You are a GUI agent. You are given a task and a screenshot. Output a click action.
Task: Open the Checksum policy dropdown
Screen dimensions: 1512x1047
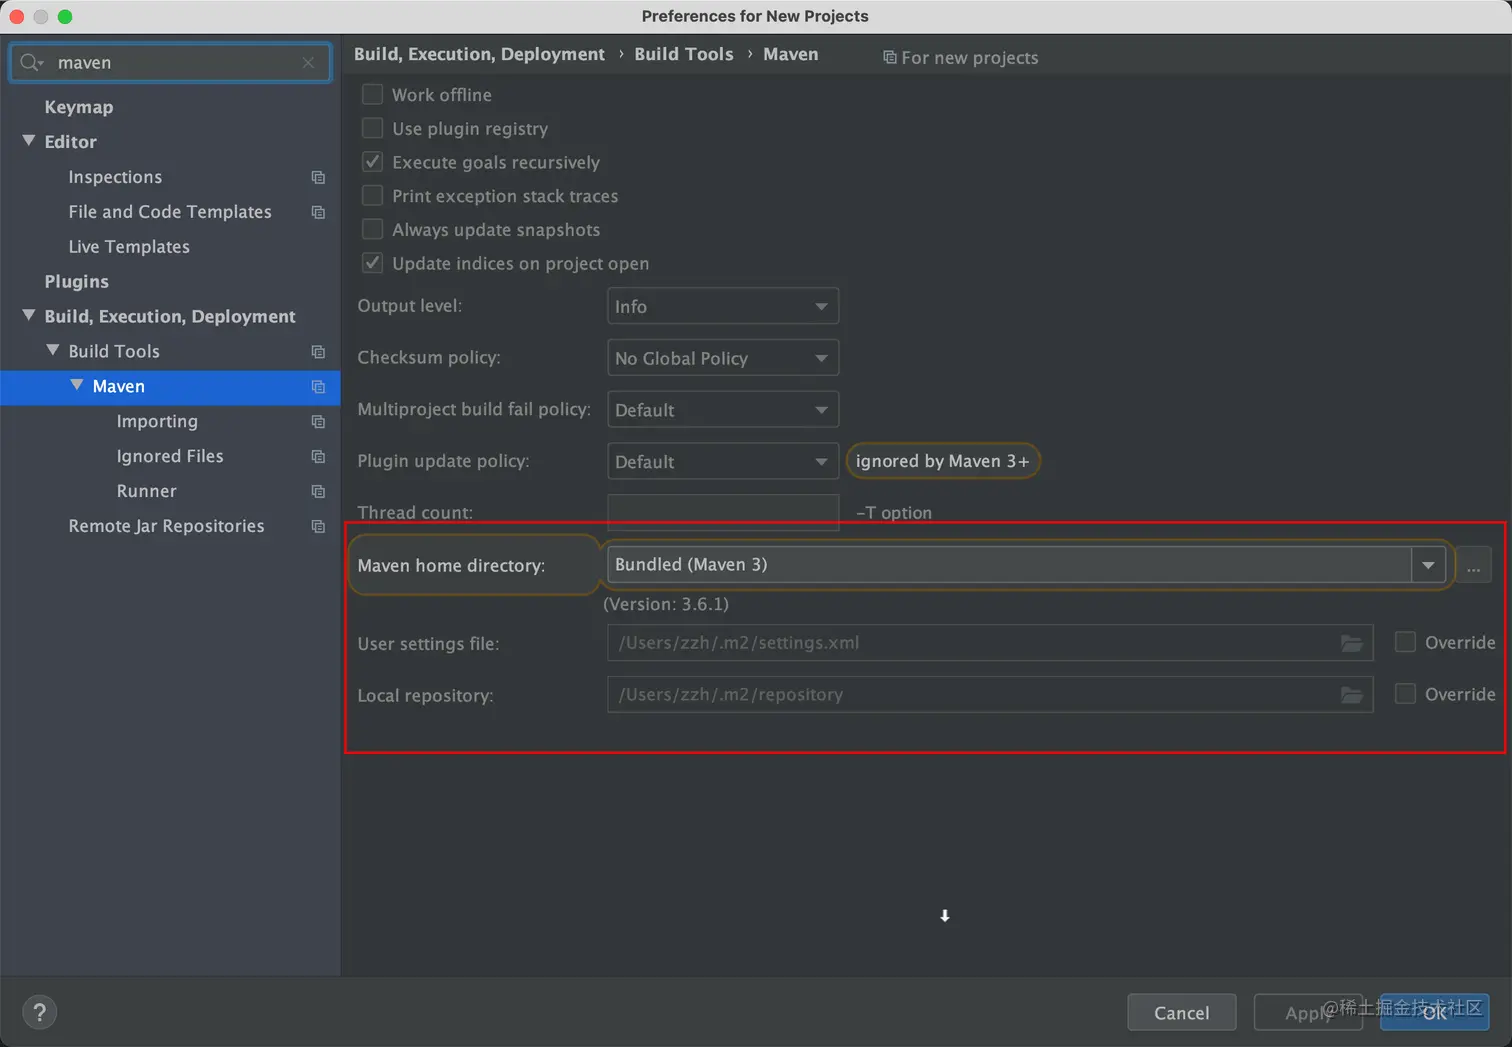click(x=722, y=358)
